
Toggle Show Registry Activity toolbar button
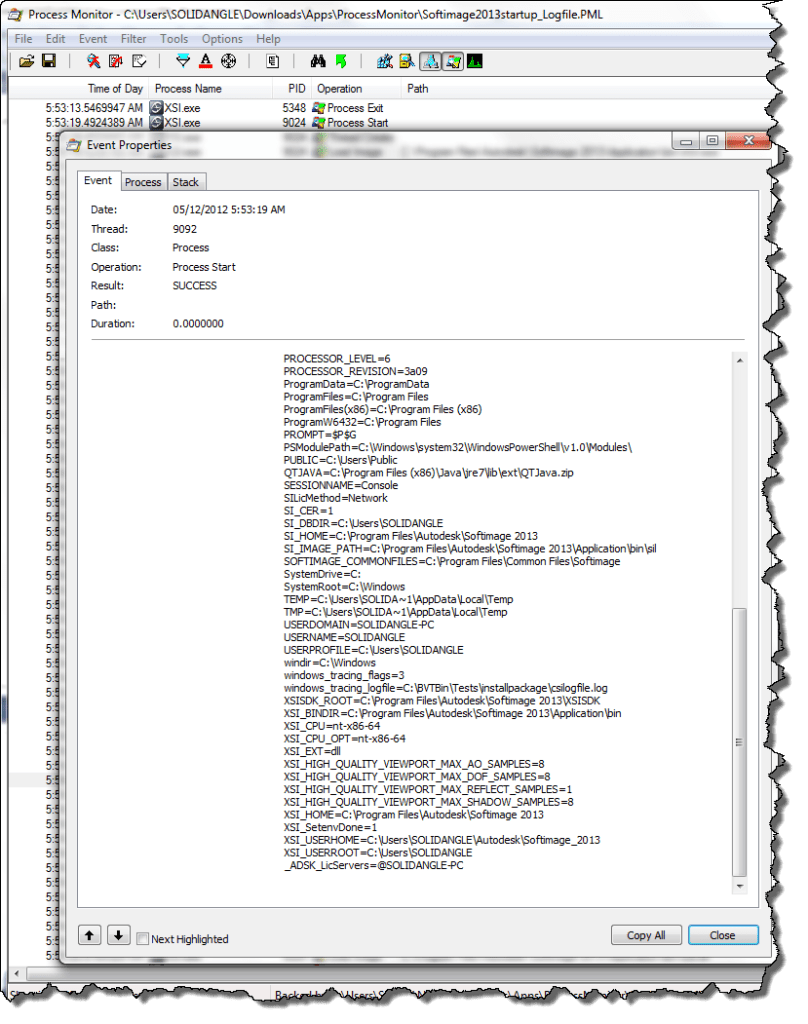385,62
